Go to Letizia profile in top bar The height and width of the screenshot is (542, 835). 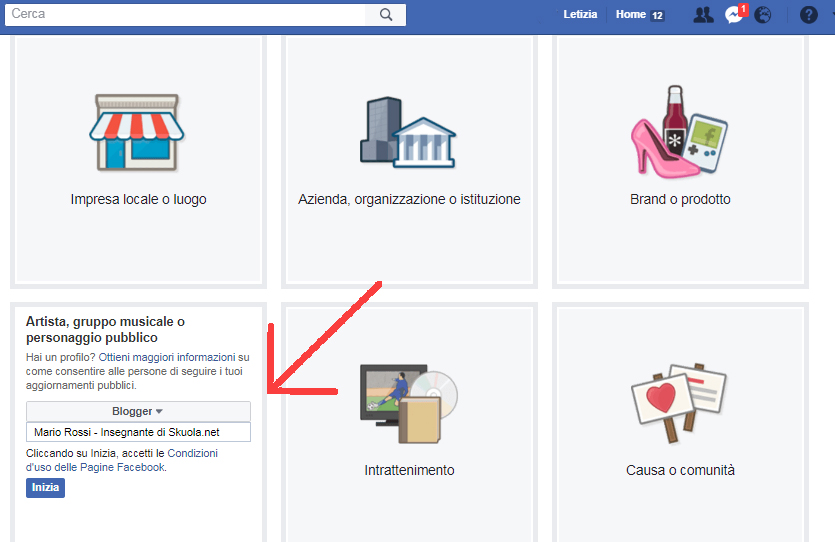click(581, 15)
